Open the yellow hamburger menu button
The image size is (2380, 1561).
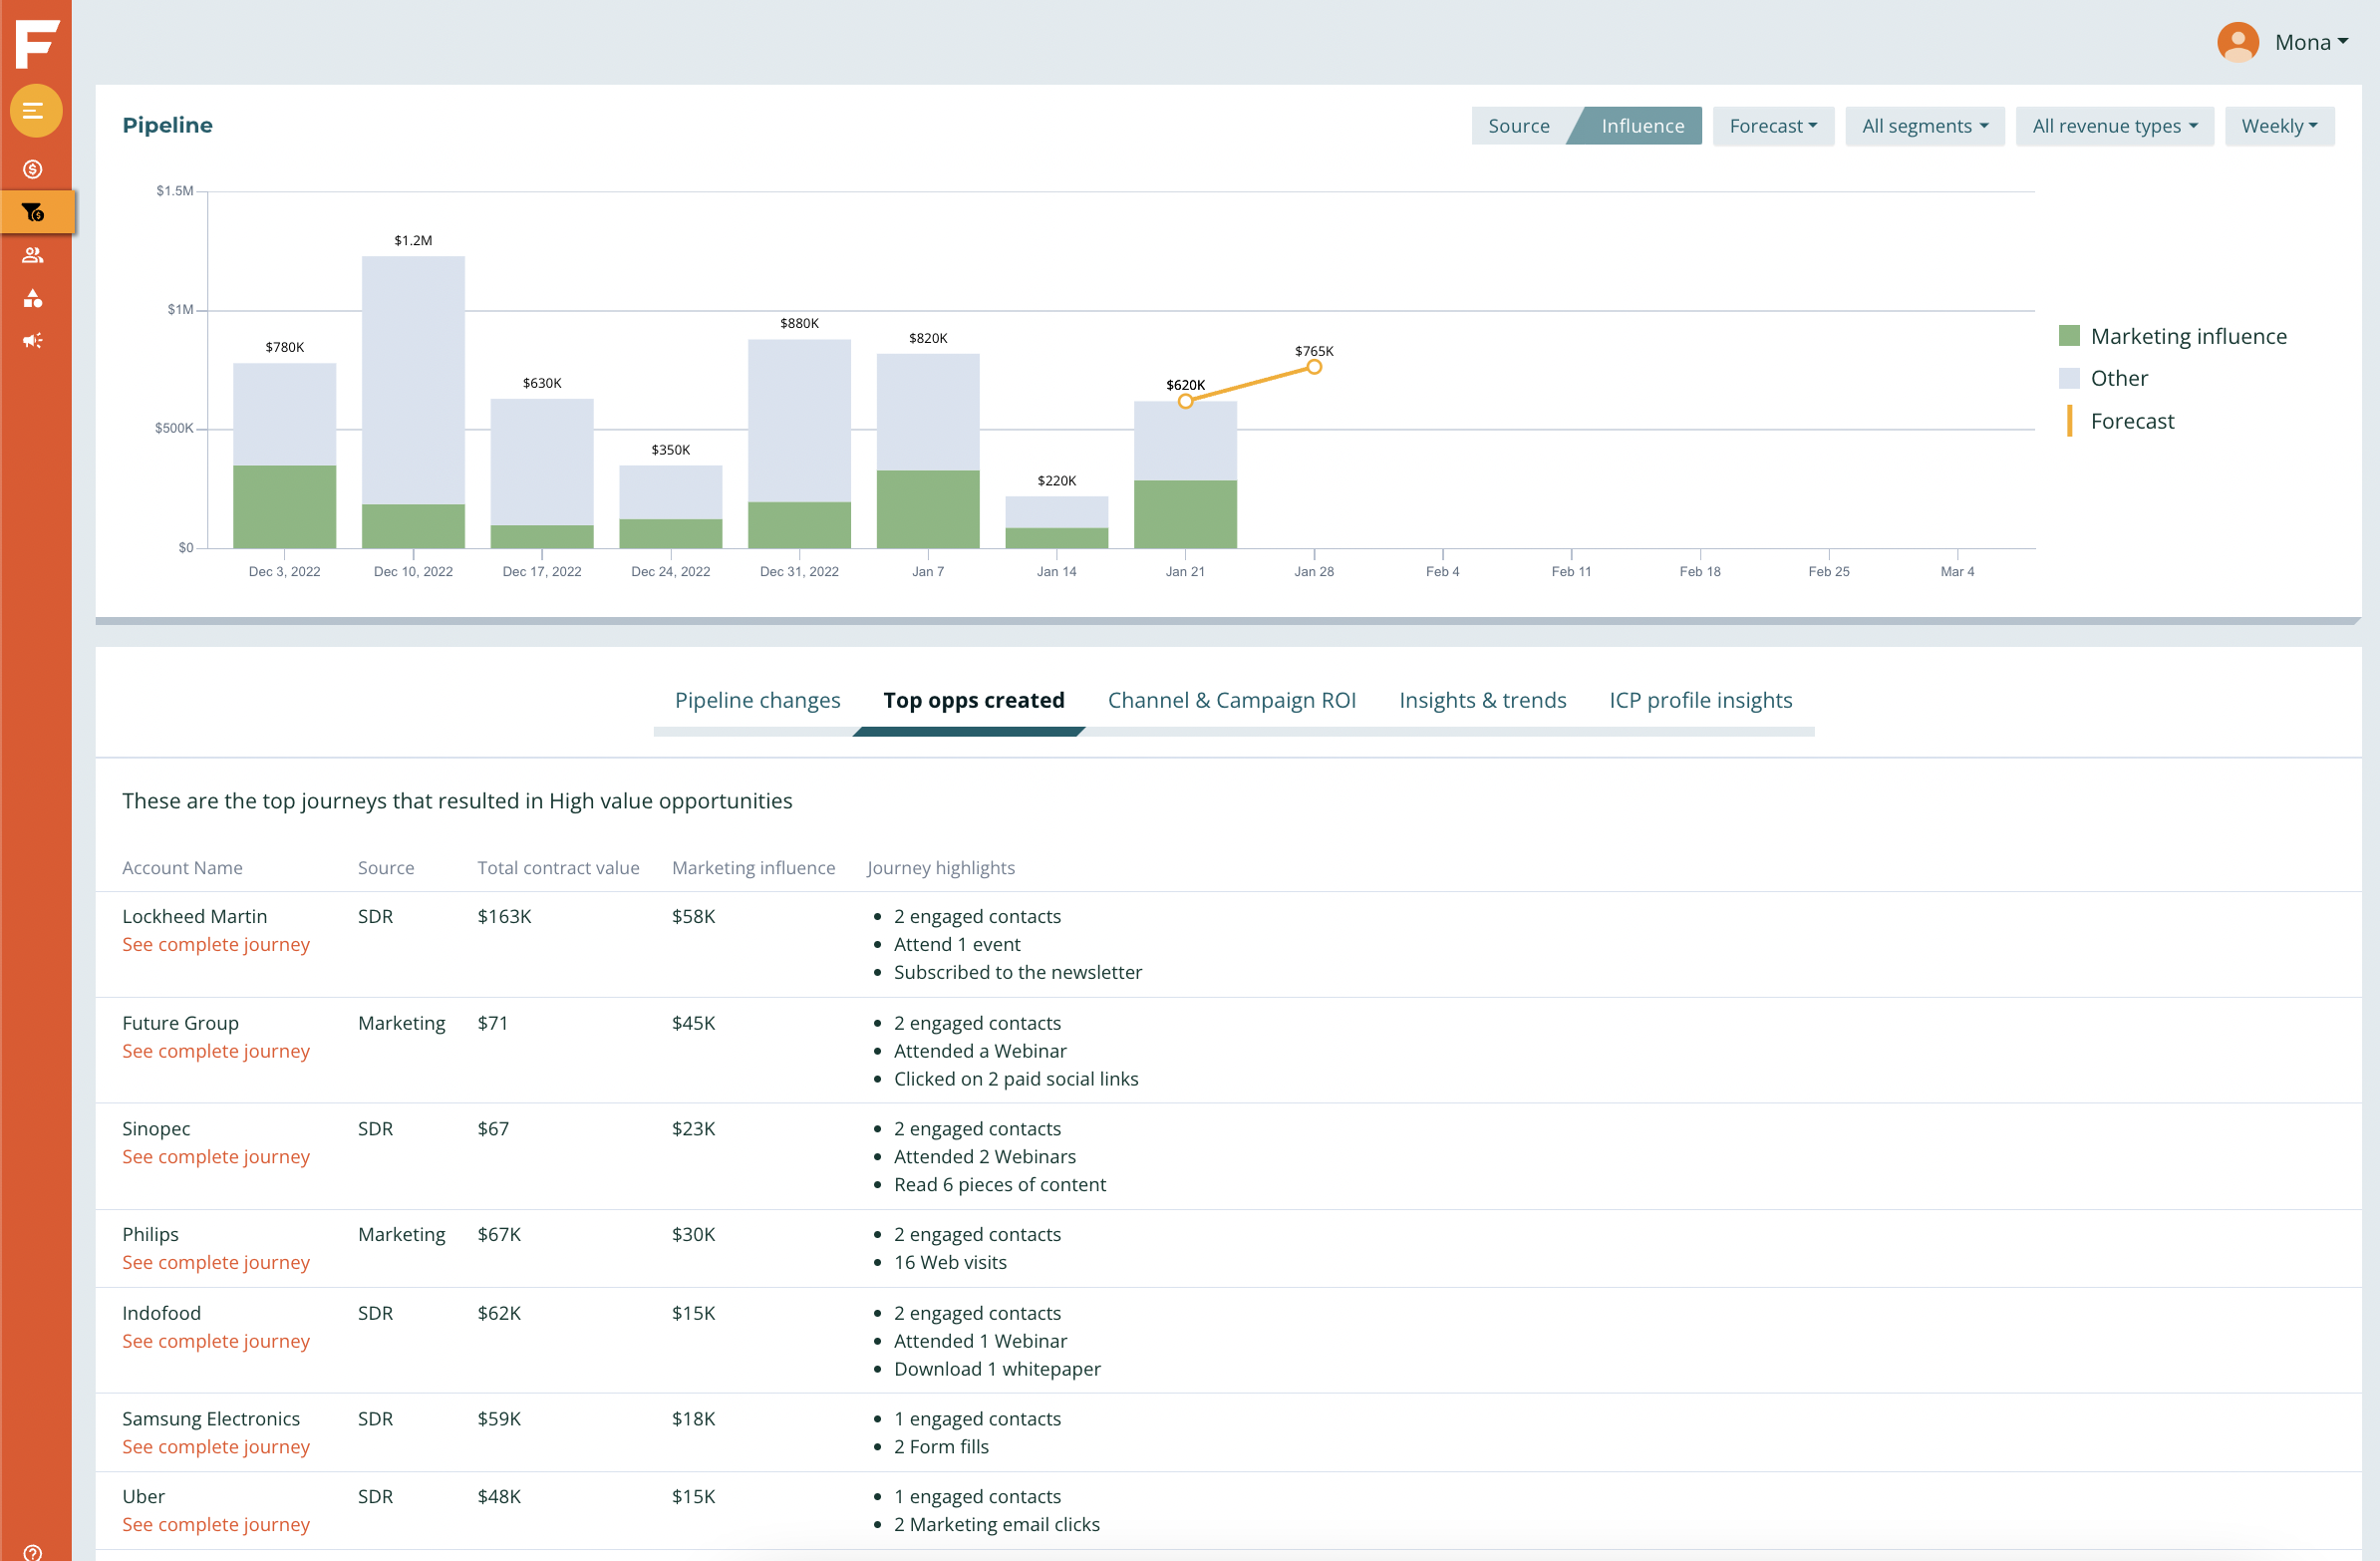pyautogui.click(x=35, y=111)
